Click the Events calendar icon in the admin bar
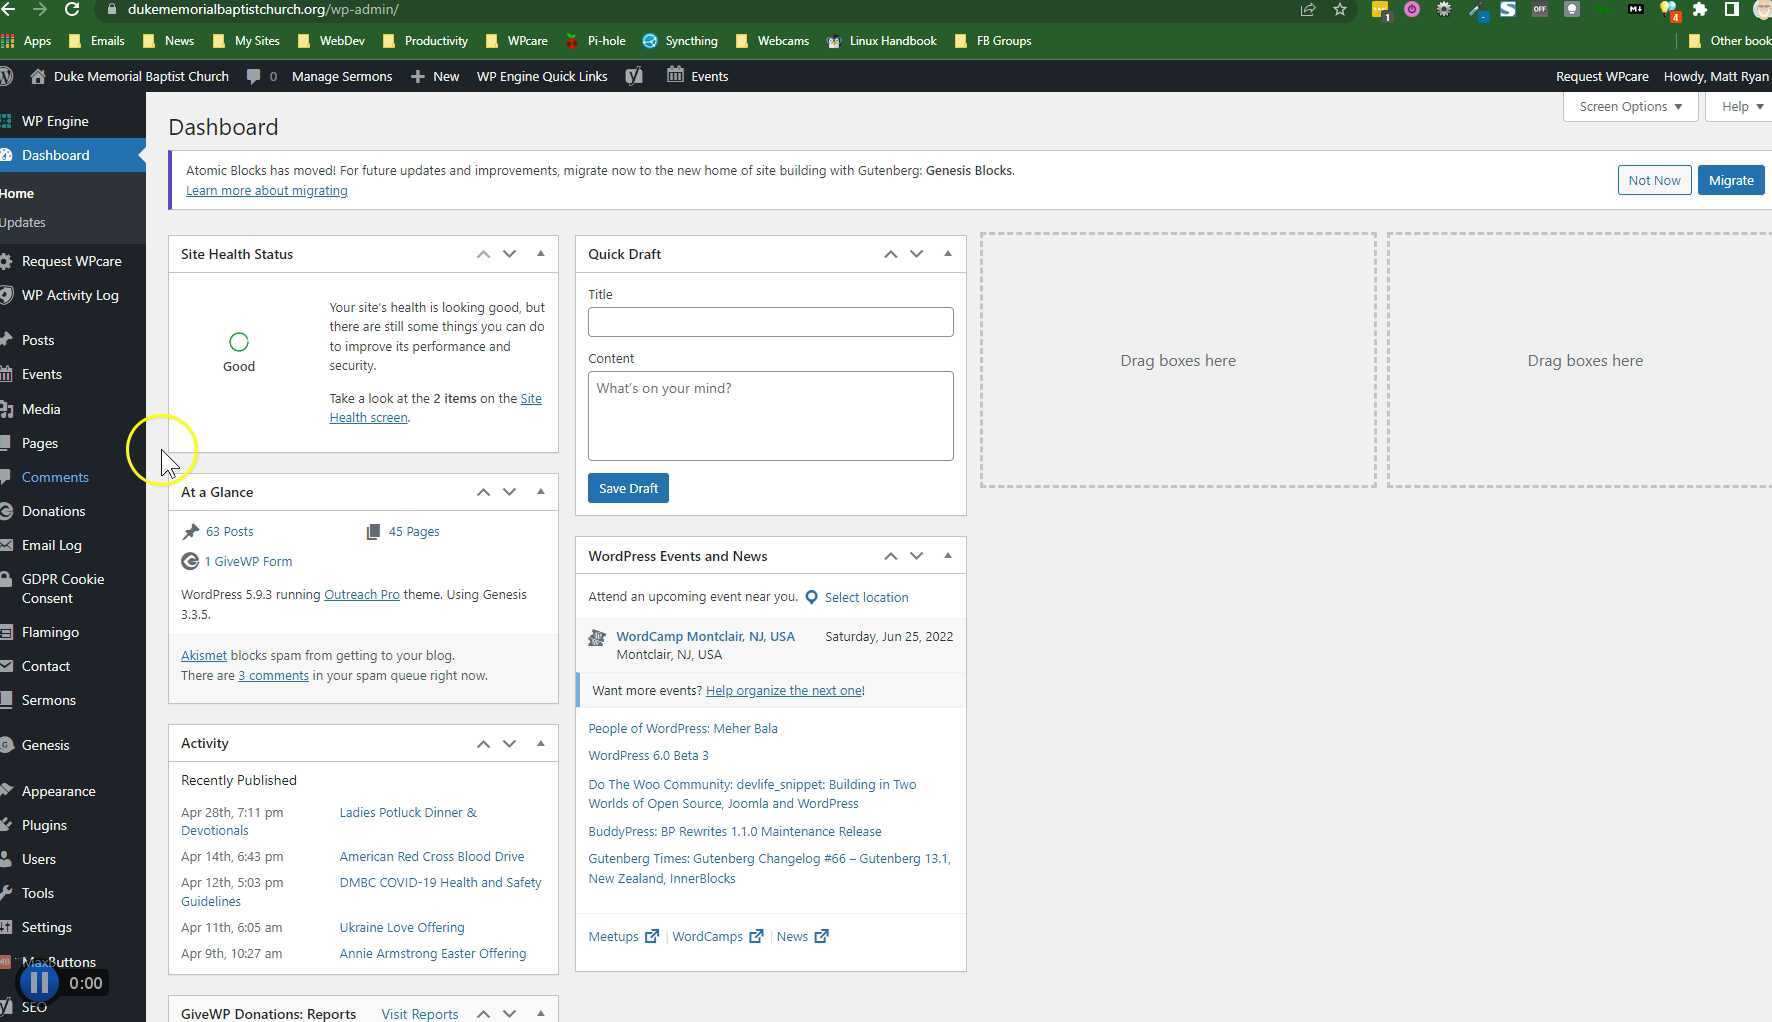The image size is (1772, 1022). pyautogui.click(x=675, y=76)
